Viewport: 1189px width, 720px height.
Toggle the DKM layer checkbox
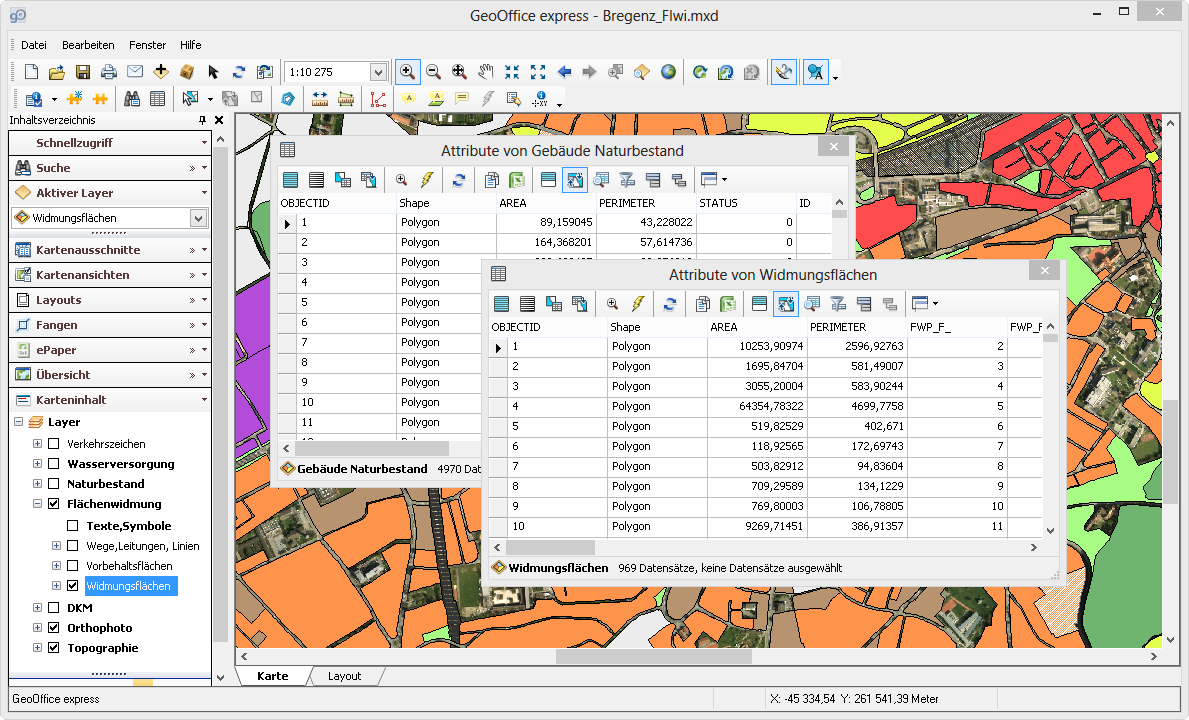pyautogui.click(x=54, y=608)
